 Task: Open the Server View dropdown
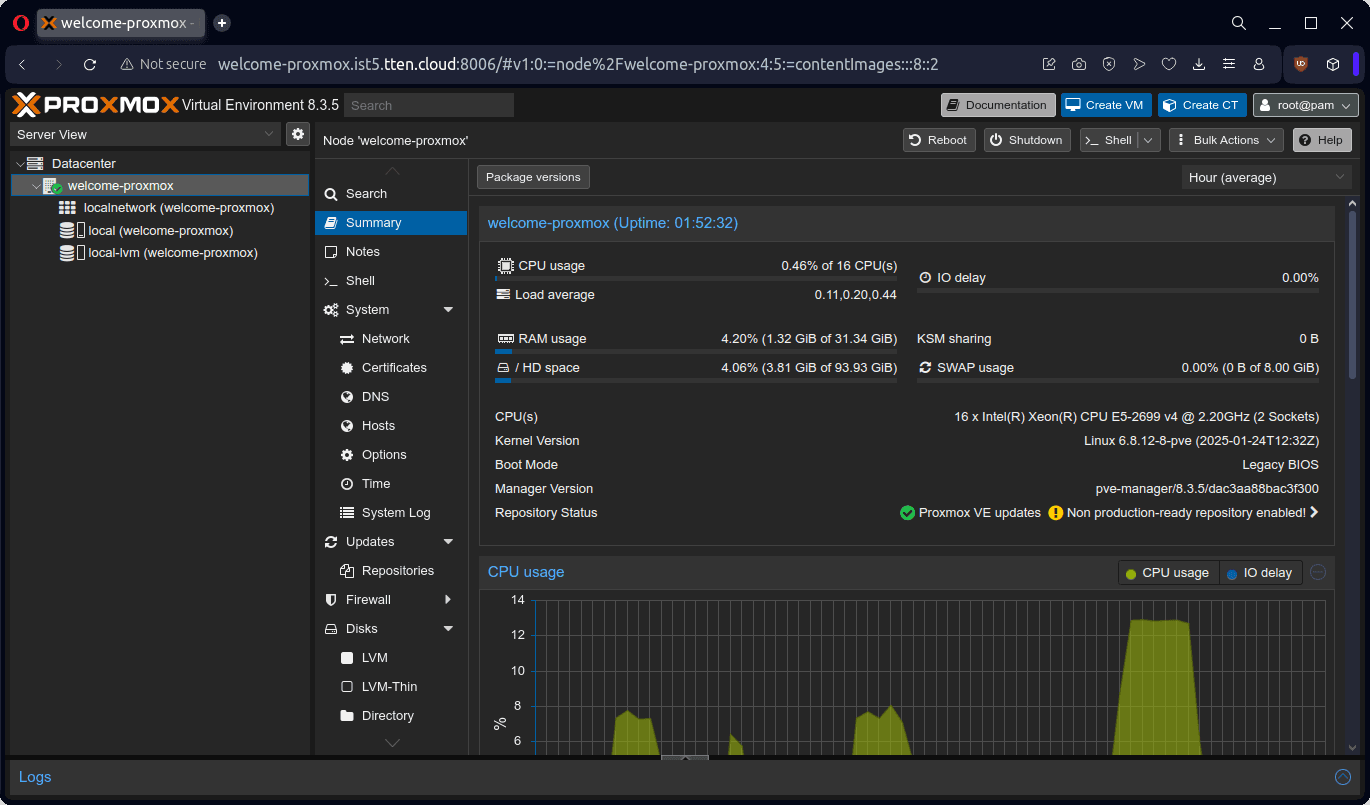[145, 134]
